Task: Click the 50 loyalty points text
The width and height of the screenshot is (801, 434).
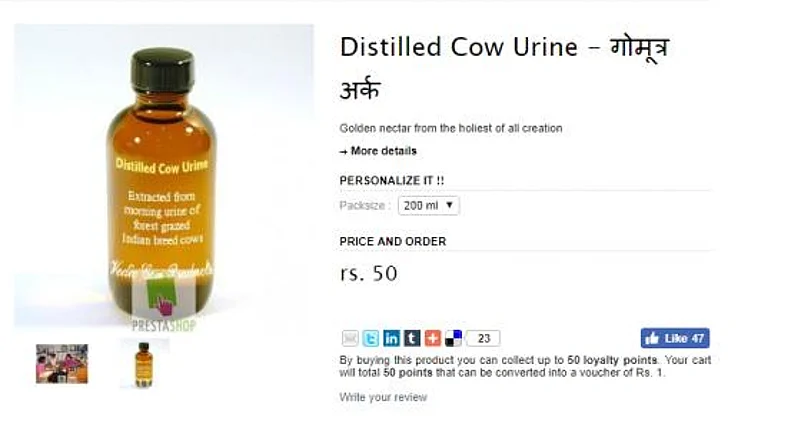Action: click(612, 360)
